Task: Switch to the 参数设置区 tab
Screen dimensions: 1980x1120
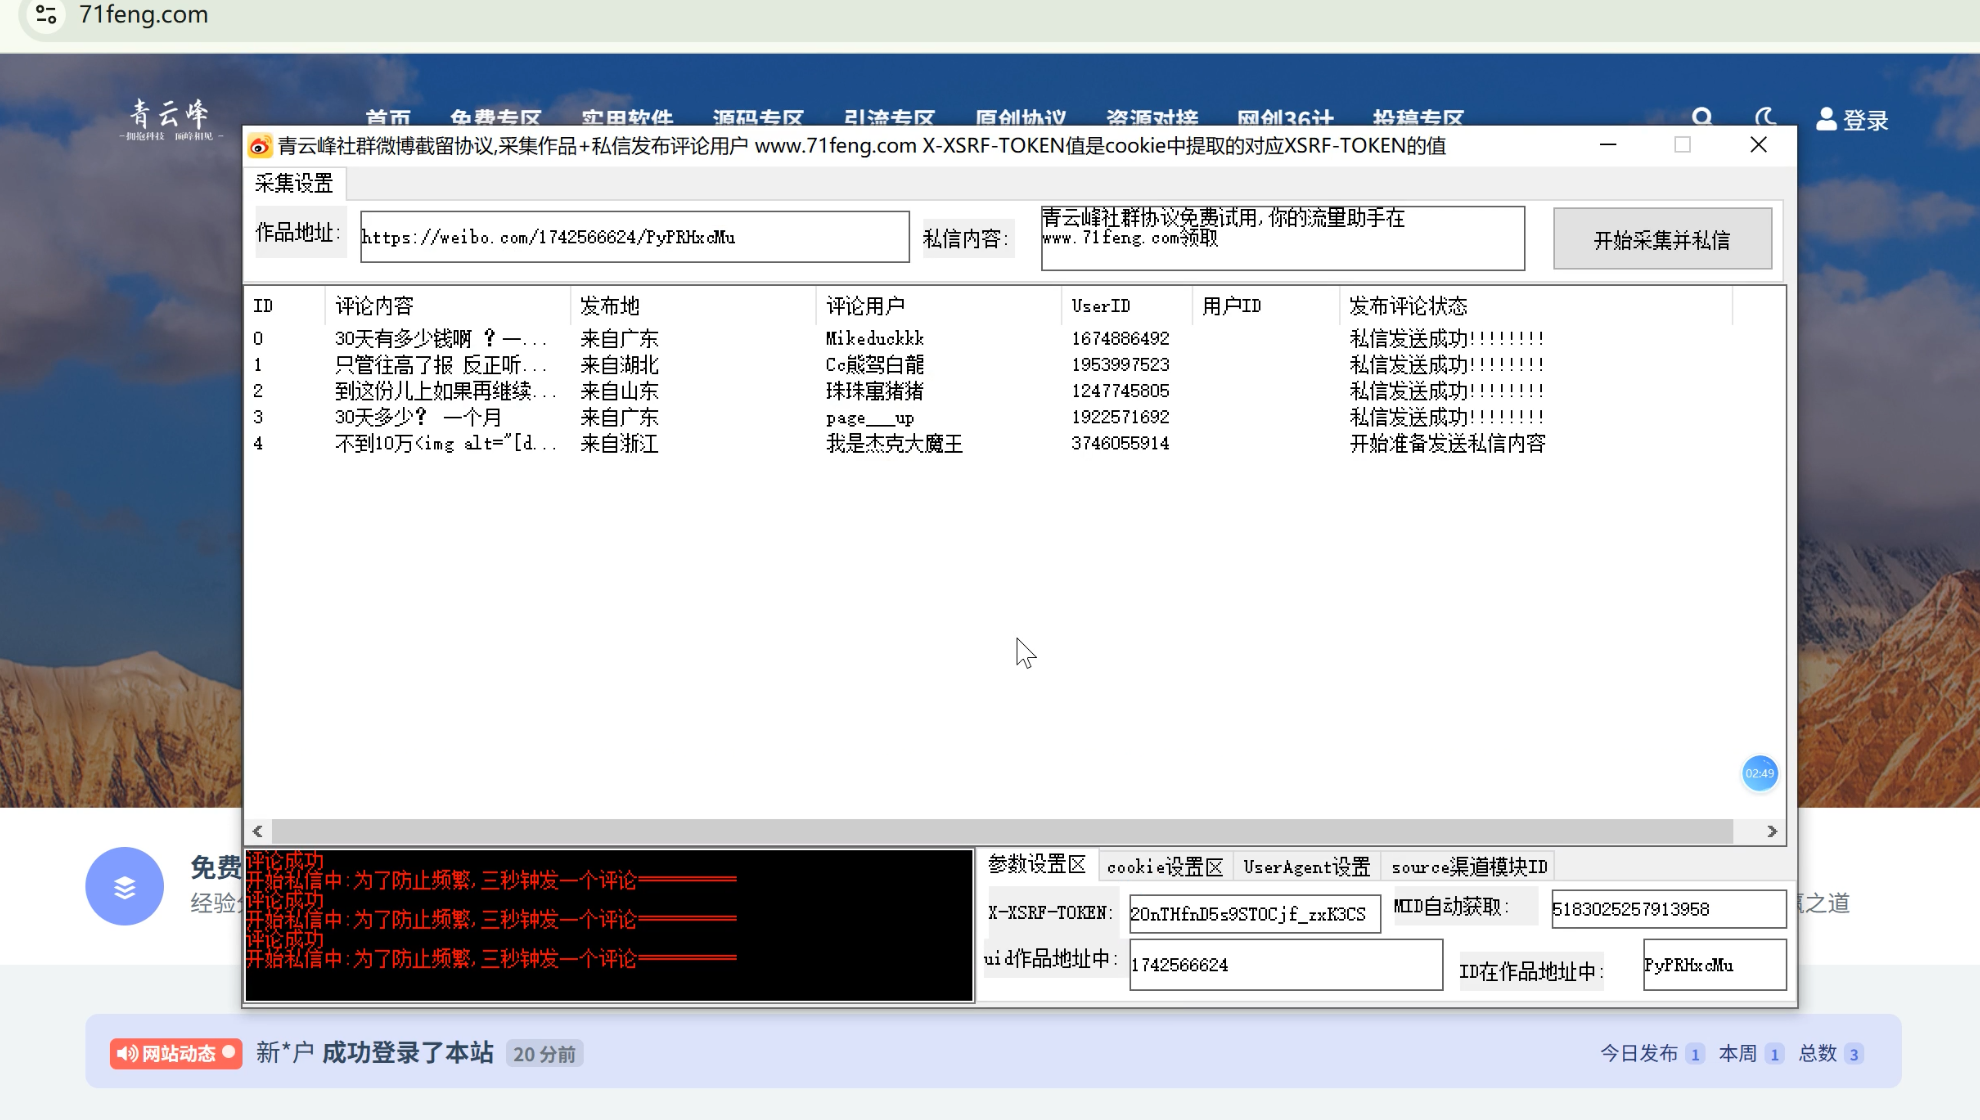Action: pos(1037,865)
